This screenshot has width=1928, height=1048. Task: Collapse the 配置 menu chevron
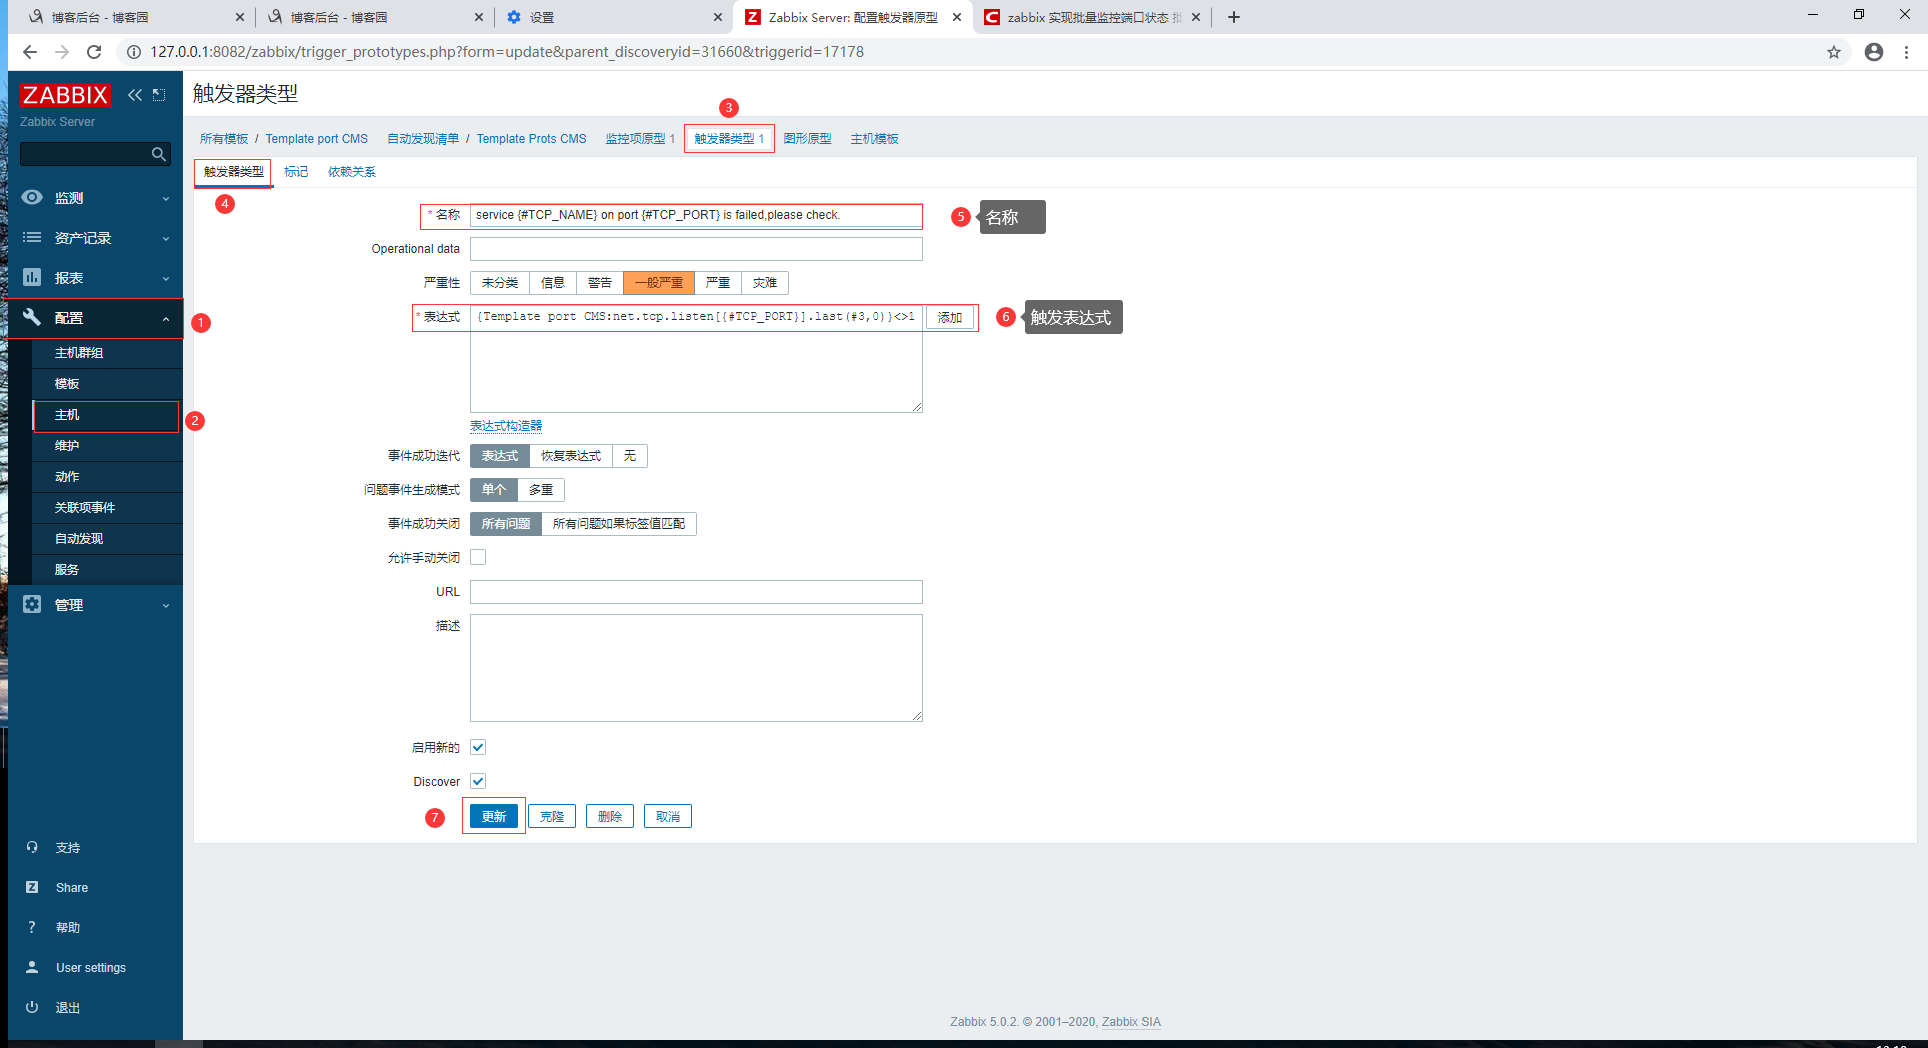pos(166,319)
